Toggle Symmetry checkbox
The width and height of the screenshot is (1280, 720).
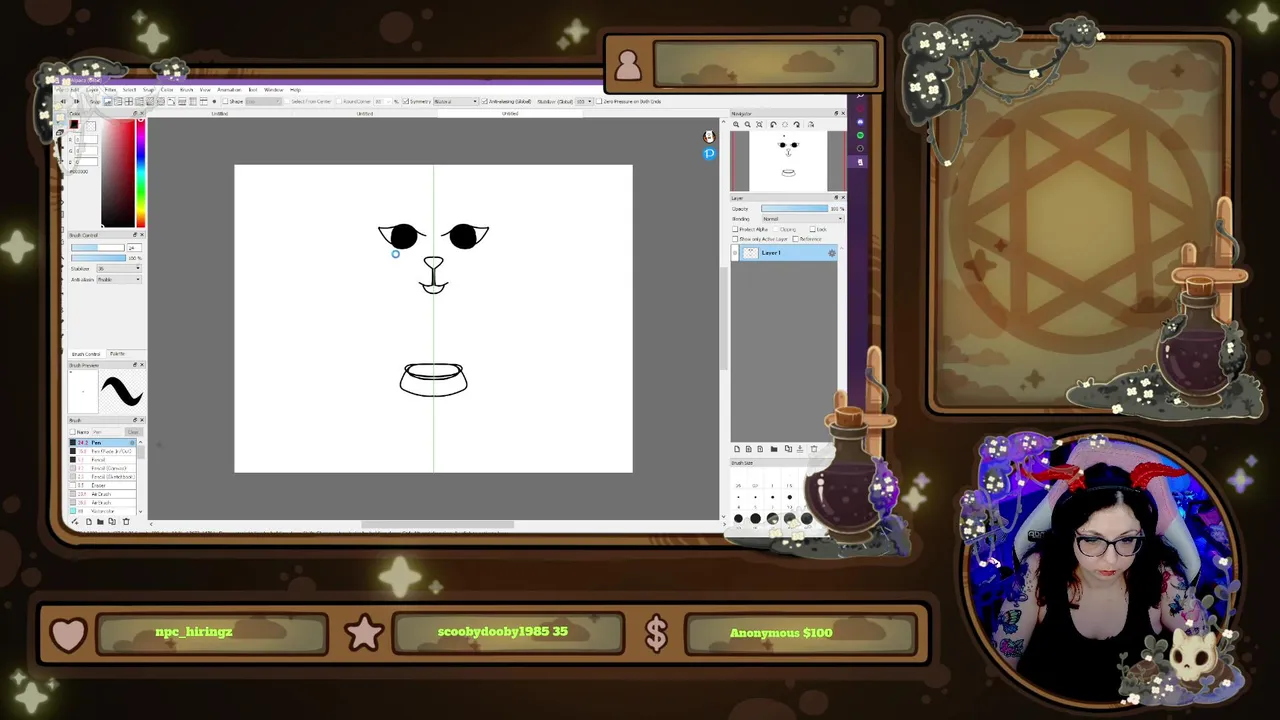click(x=406, y=101)
